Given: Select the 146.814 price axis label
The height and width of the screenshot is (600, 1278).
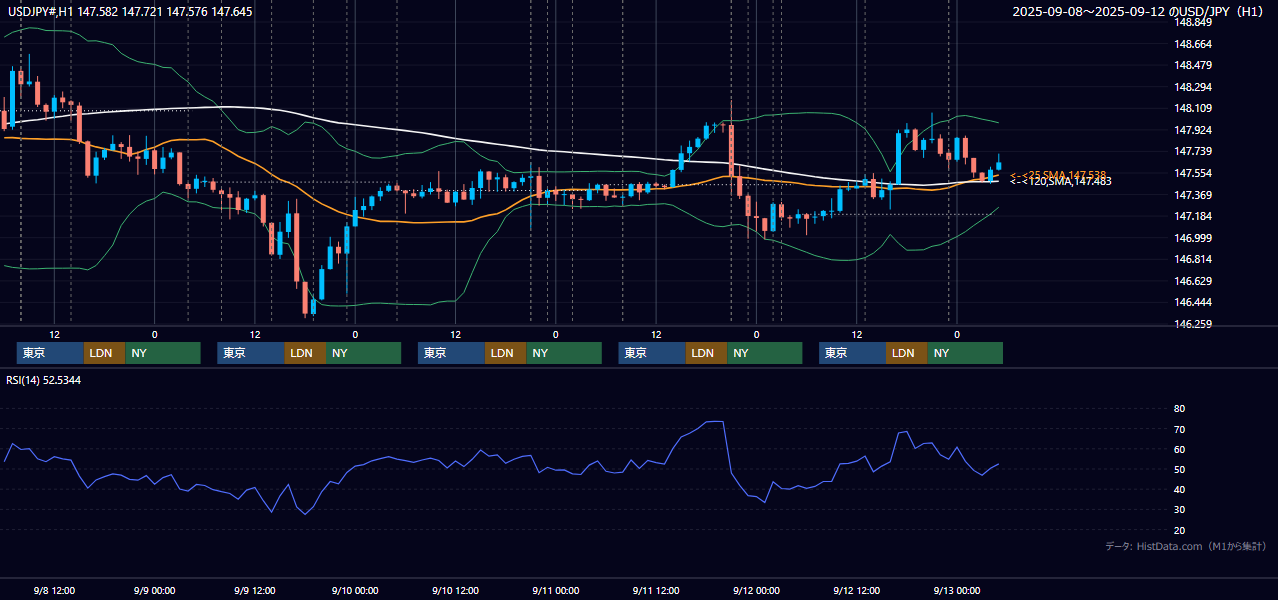Looking at the screenshot, I should coord(1193,260).
